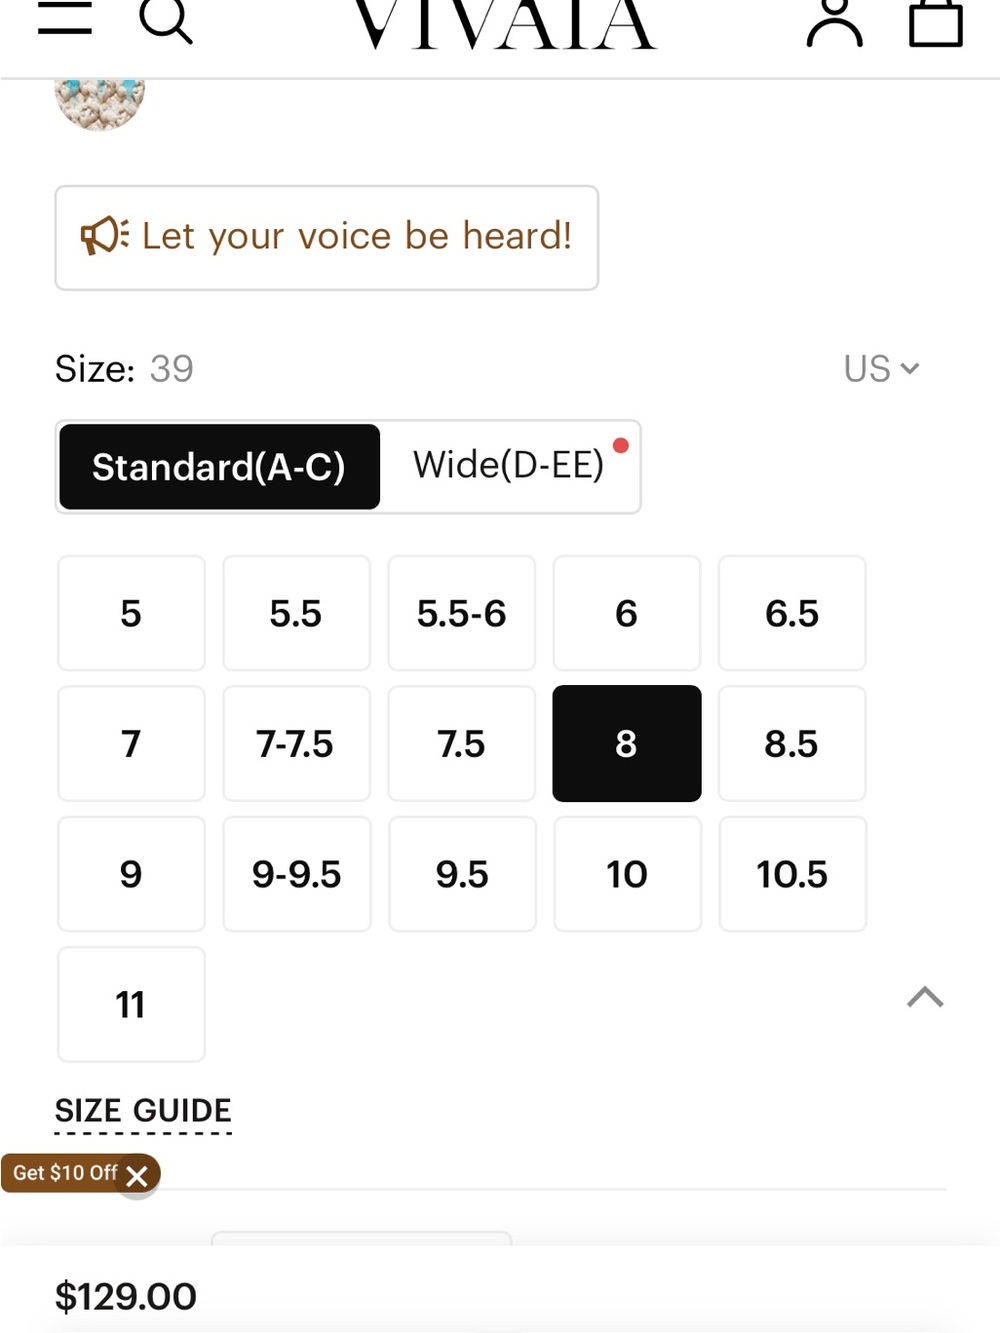Open the SIZE GUIDE link
This screenshot has width=1000, height=1333.
143,1111
